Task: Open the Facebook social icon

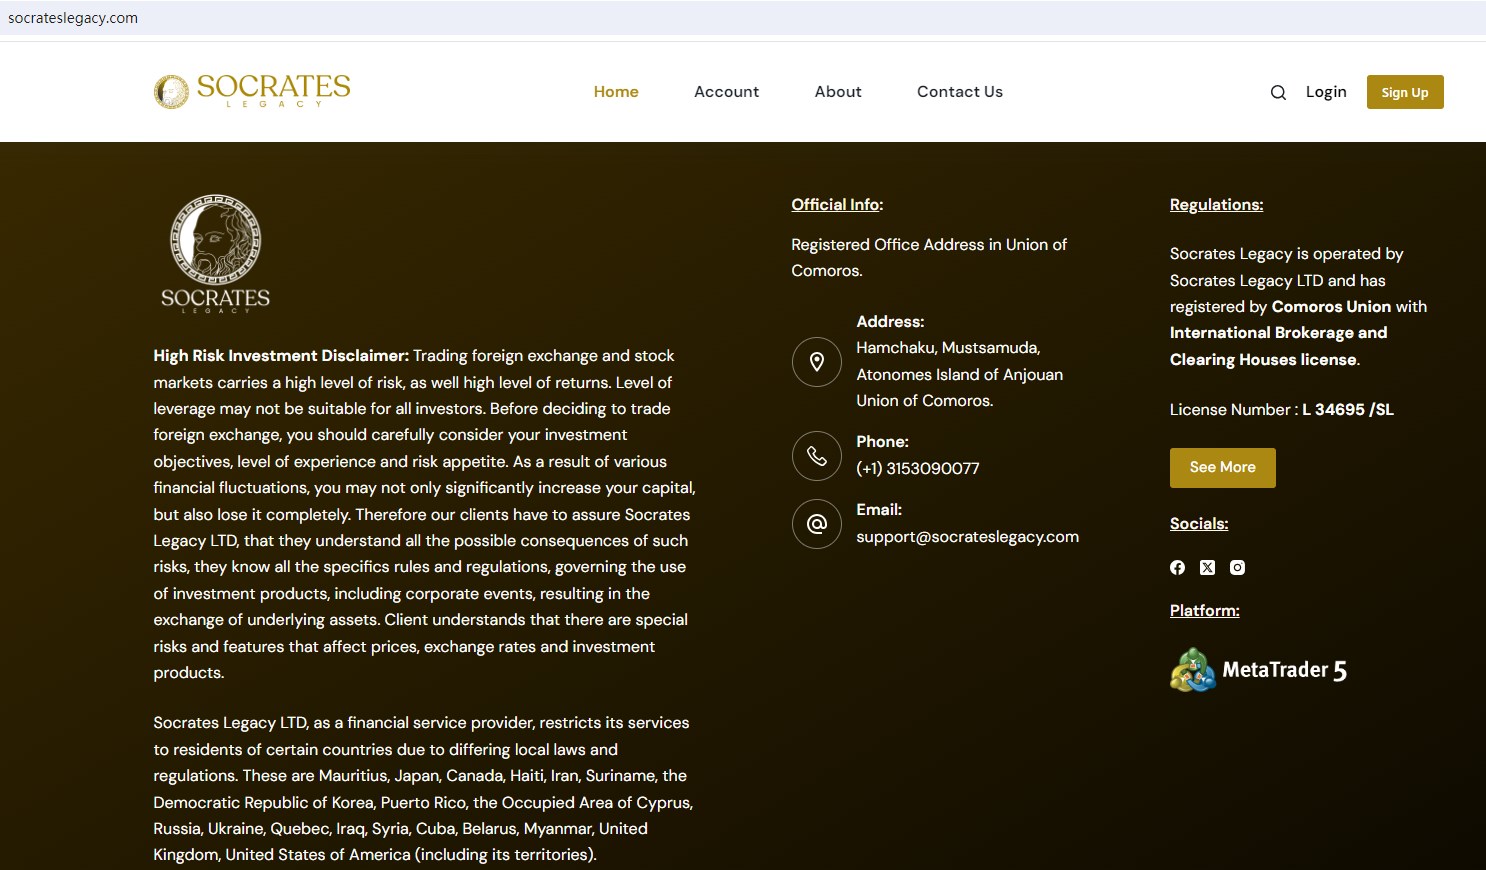Action: tap(1178, 567)
